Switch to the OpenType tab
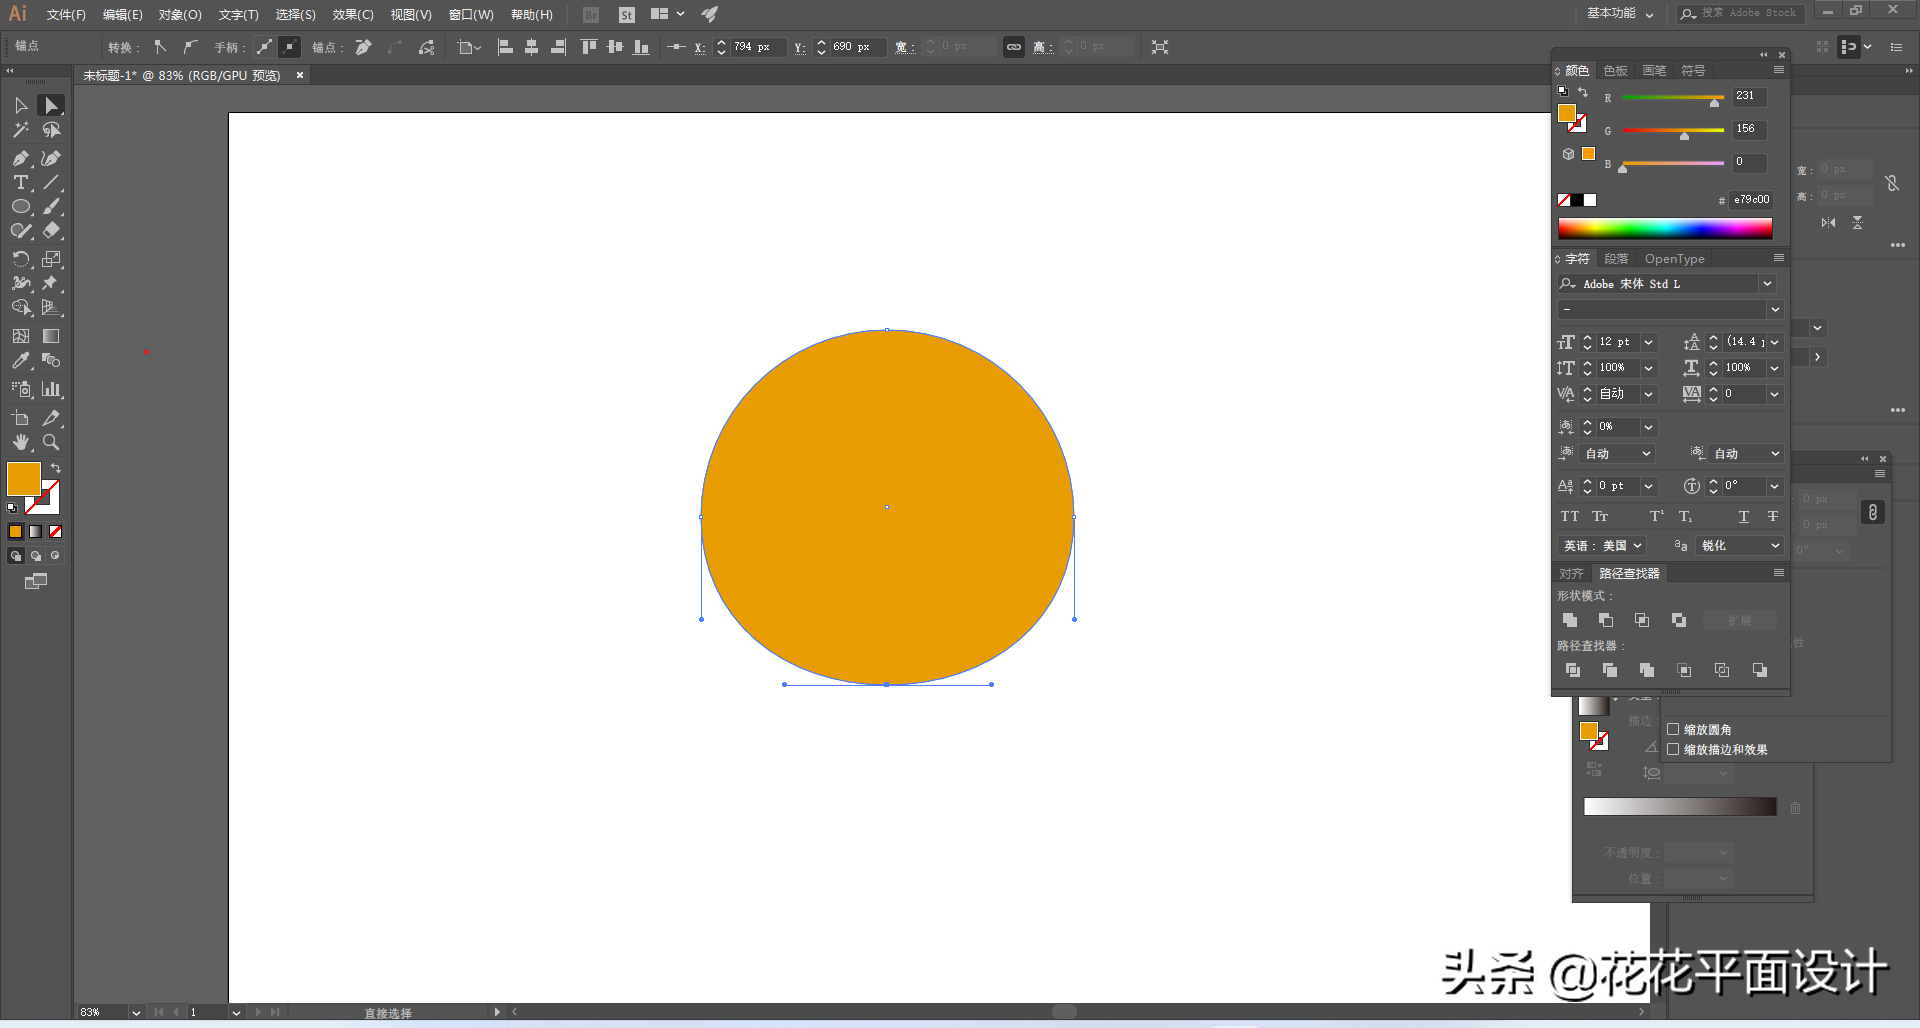The height and width of the screenshot is (1028, 1920). tap(1674, 259)
